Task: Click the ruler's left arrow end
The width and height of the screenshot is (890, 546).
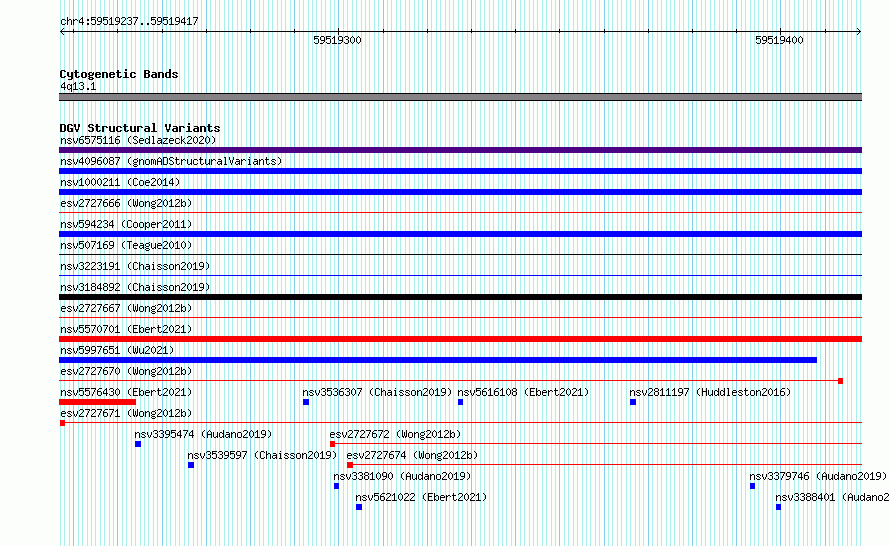Action: coord(62,32)
